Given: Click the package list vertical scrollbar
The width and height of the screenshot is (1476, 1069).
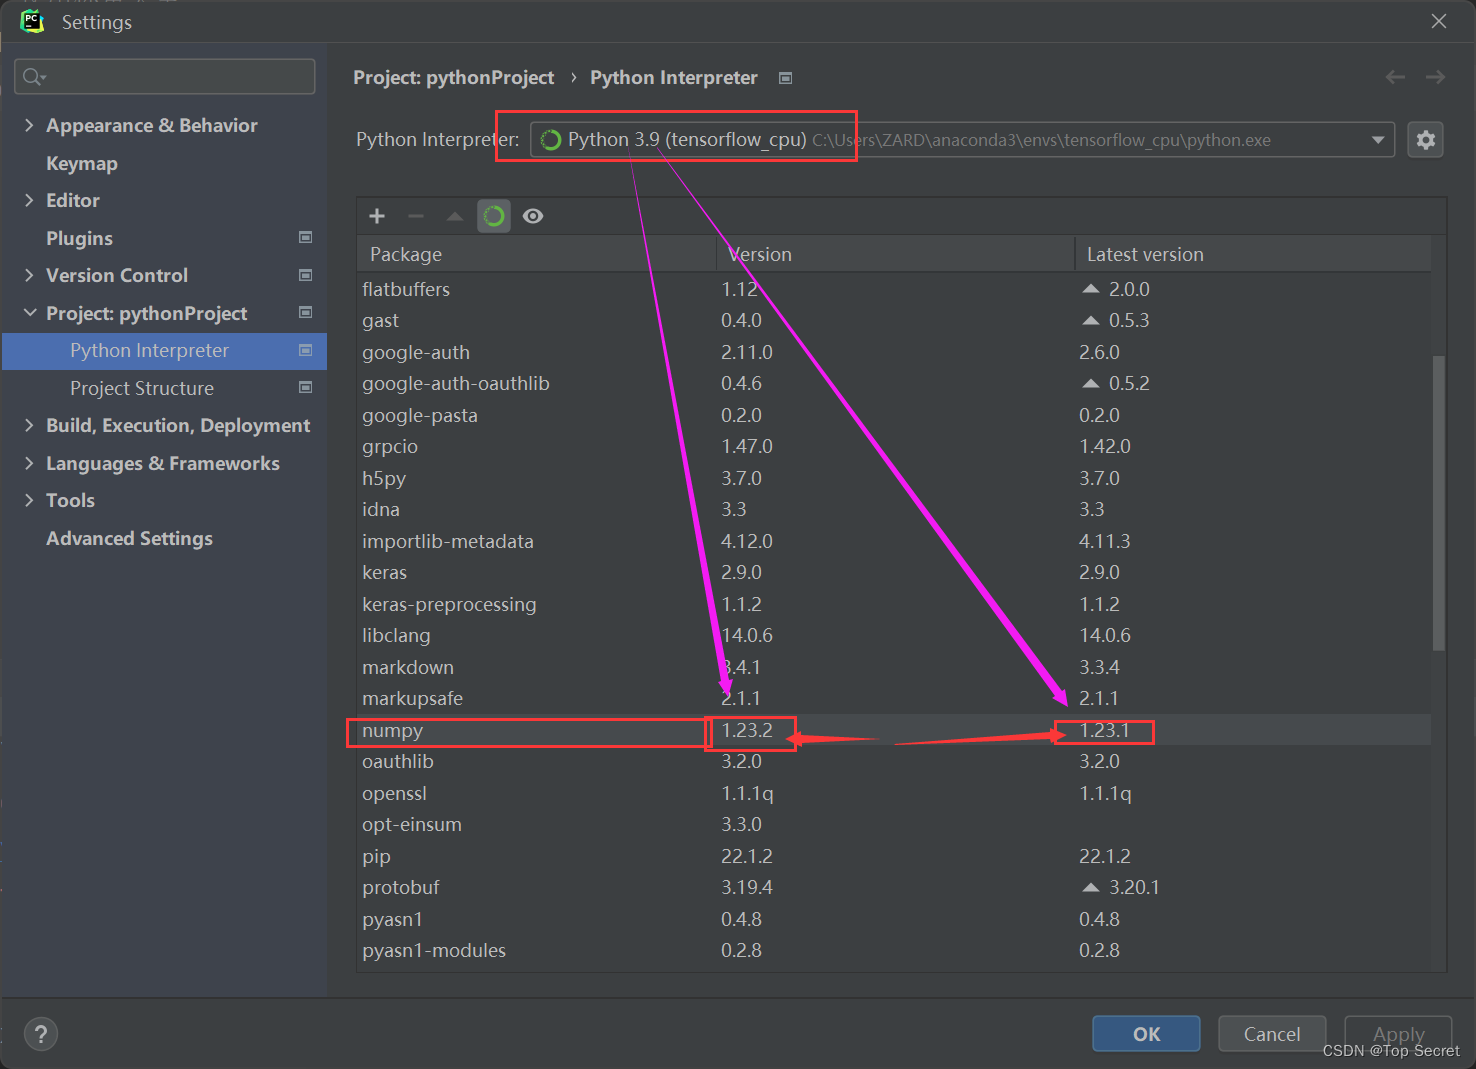Looking at the screenshot, I should [x=1439, y=503].
